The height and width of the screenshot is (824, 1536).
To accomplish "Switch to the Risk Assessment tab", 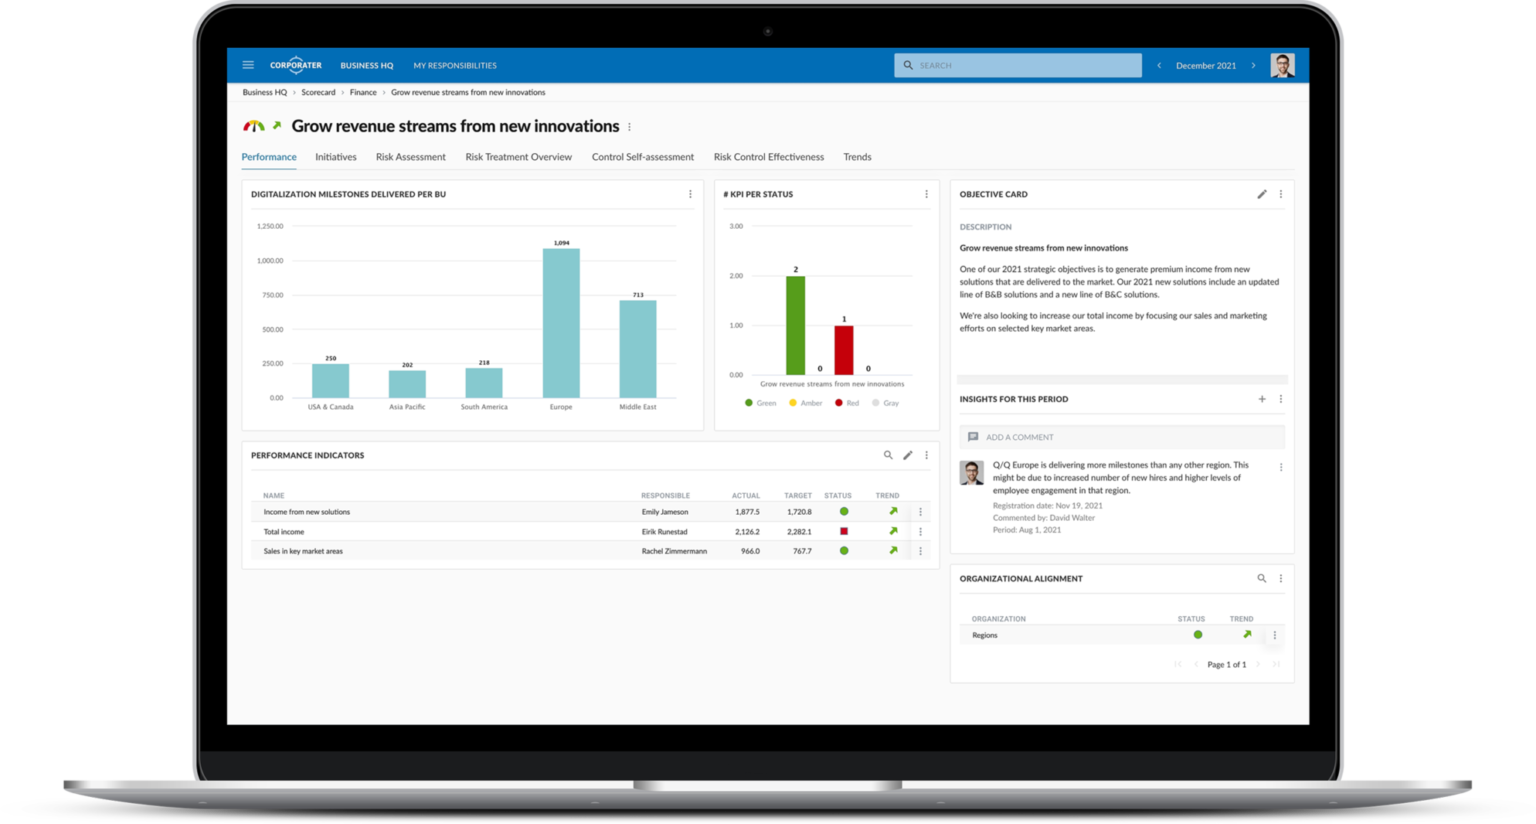I will click(410, 157).
